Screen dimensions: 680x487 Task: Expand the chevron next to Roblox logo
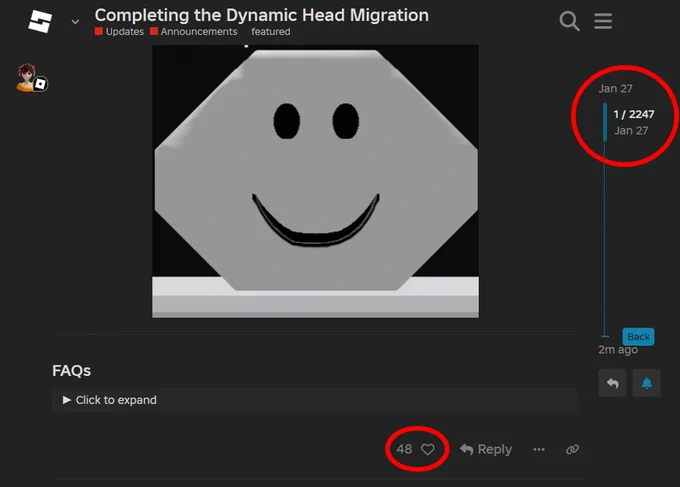click(75, 21)
